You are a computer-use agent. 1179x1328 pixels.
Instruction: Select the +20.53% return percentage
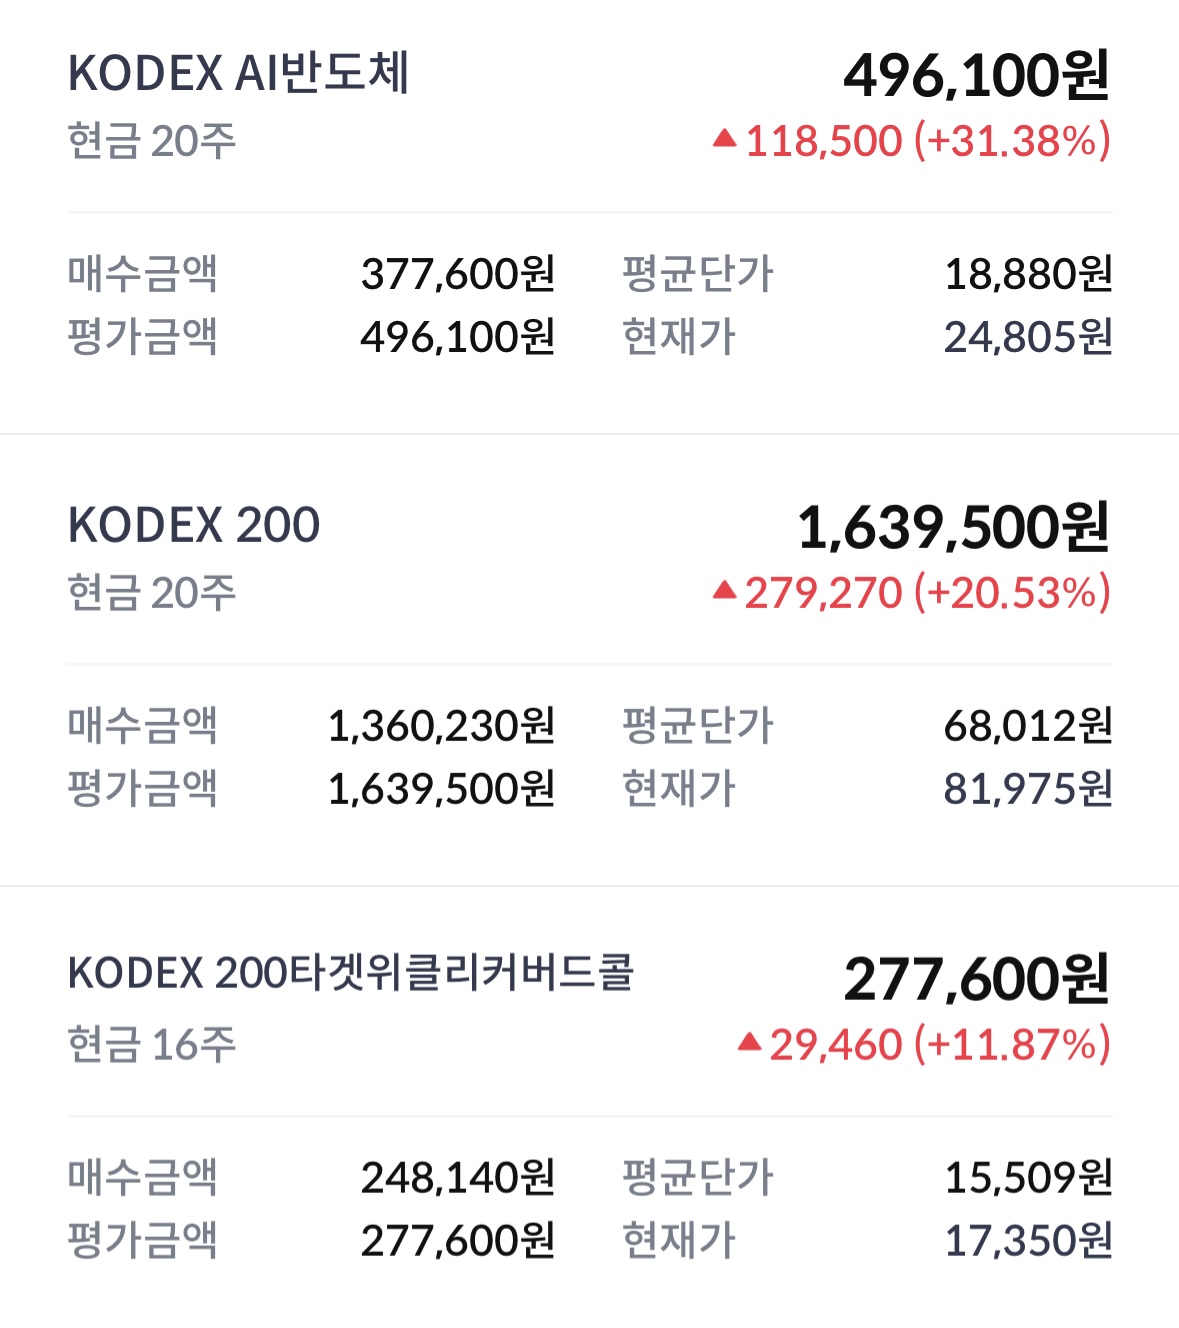(1012, 593)
